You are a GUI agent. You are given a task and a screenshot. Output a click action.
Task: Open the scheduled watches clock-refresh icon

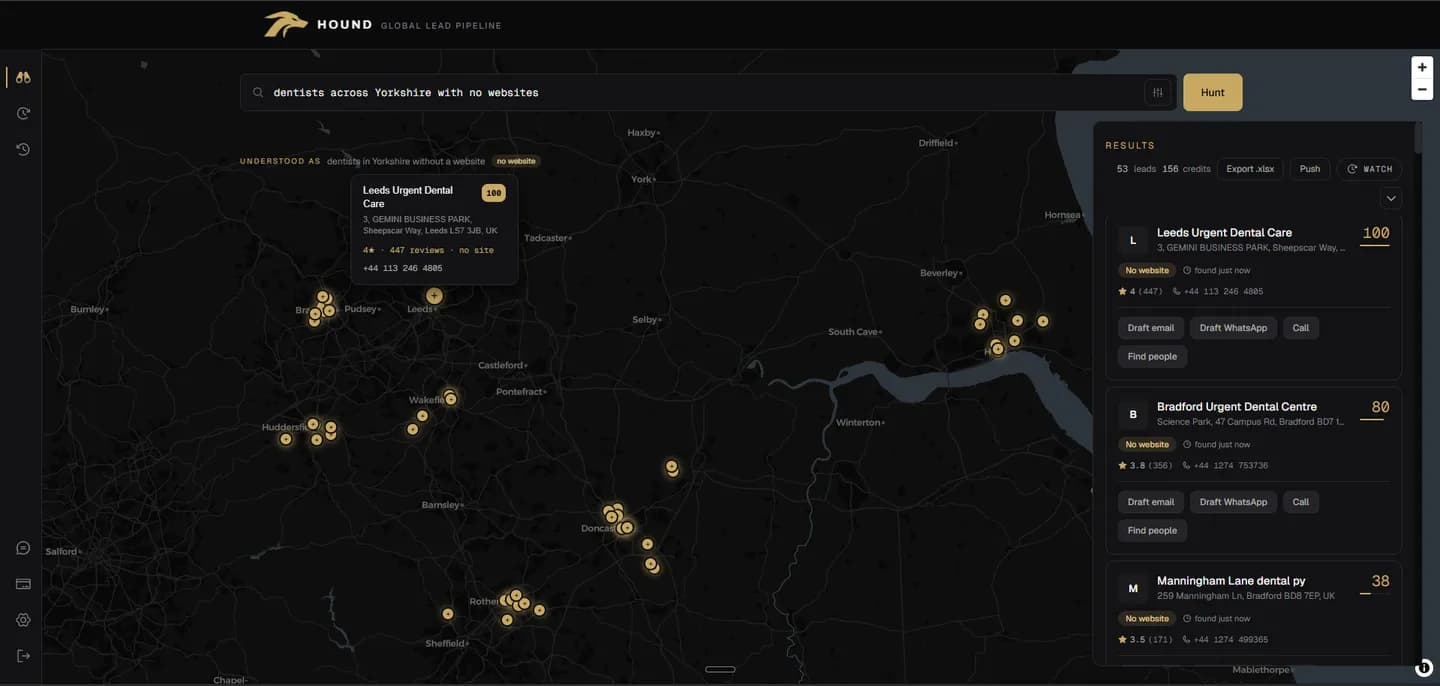tap(23, 113)
